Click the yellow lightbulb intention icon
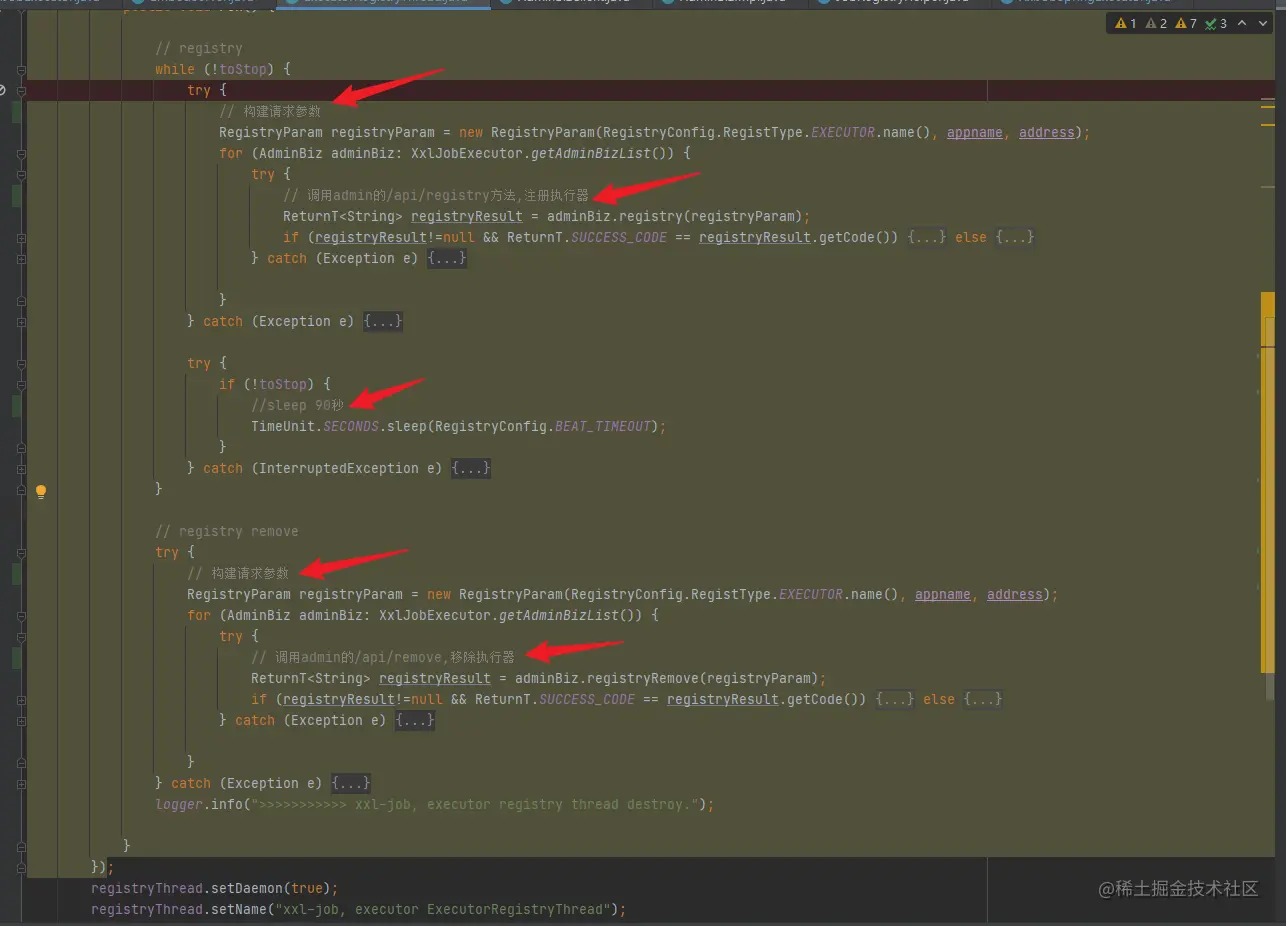This screenshot has height=926, width=1286. click(41, 491)
